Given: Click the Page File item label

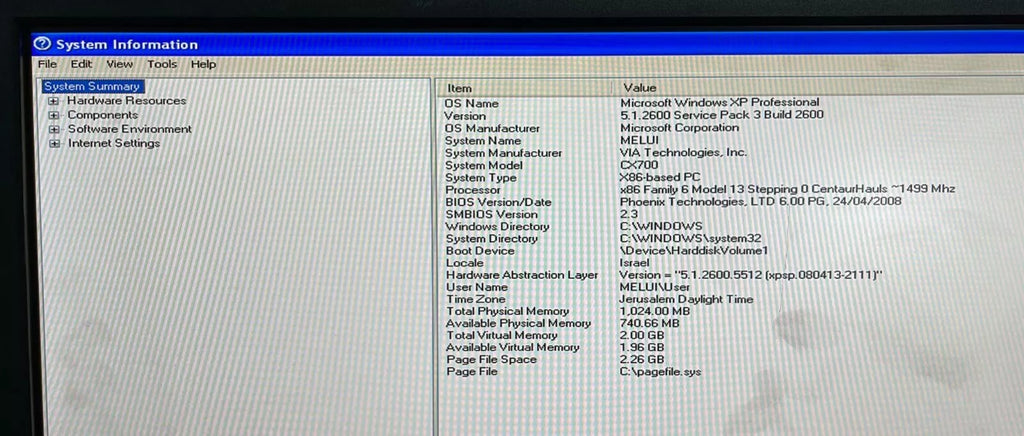Looking at the screenshot, I should point(472,371).
